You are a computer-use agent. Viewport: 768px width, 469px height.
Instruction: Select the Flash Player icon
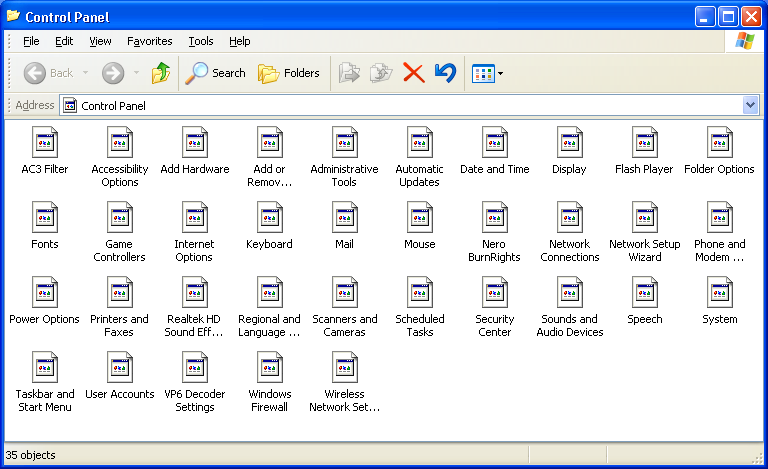(645, 142)
